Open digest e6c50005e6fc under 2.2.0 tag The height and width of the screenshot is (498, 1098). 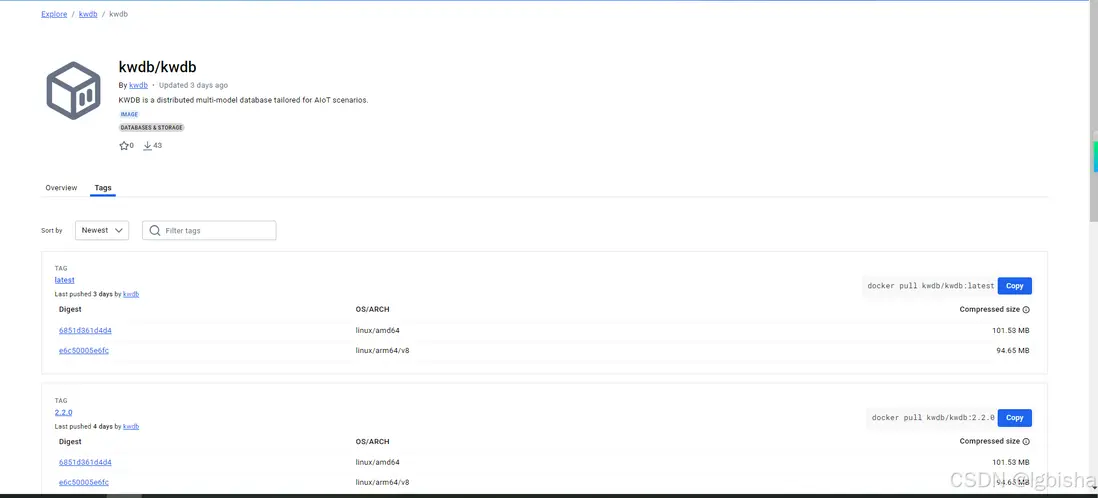[83, 483]
